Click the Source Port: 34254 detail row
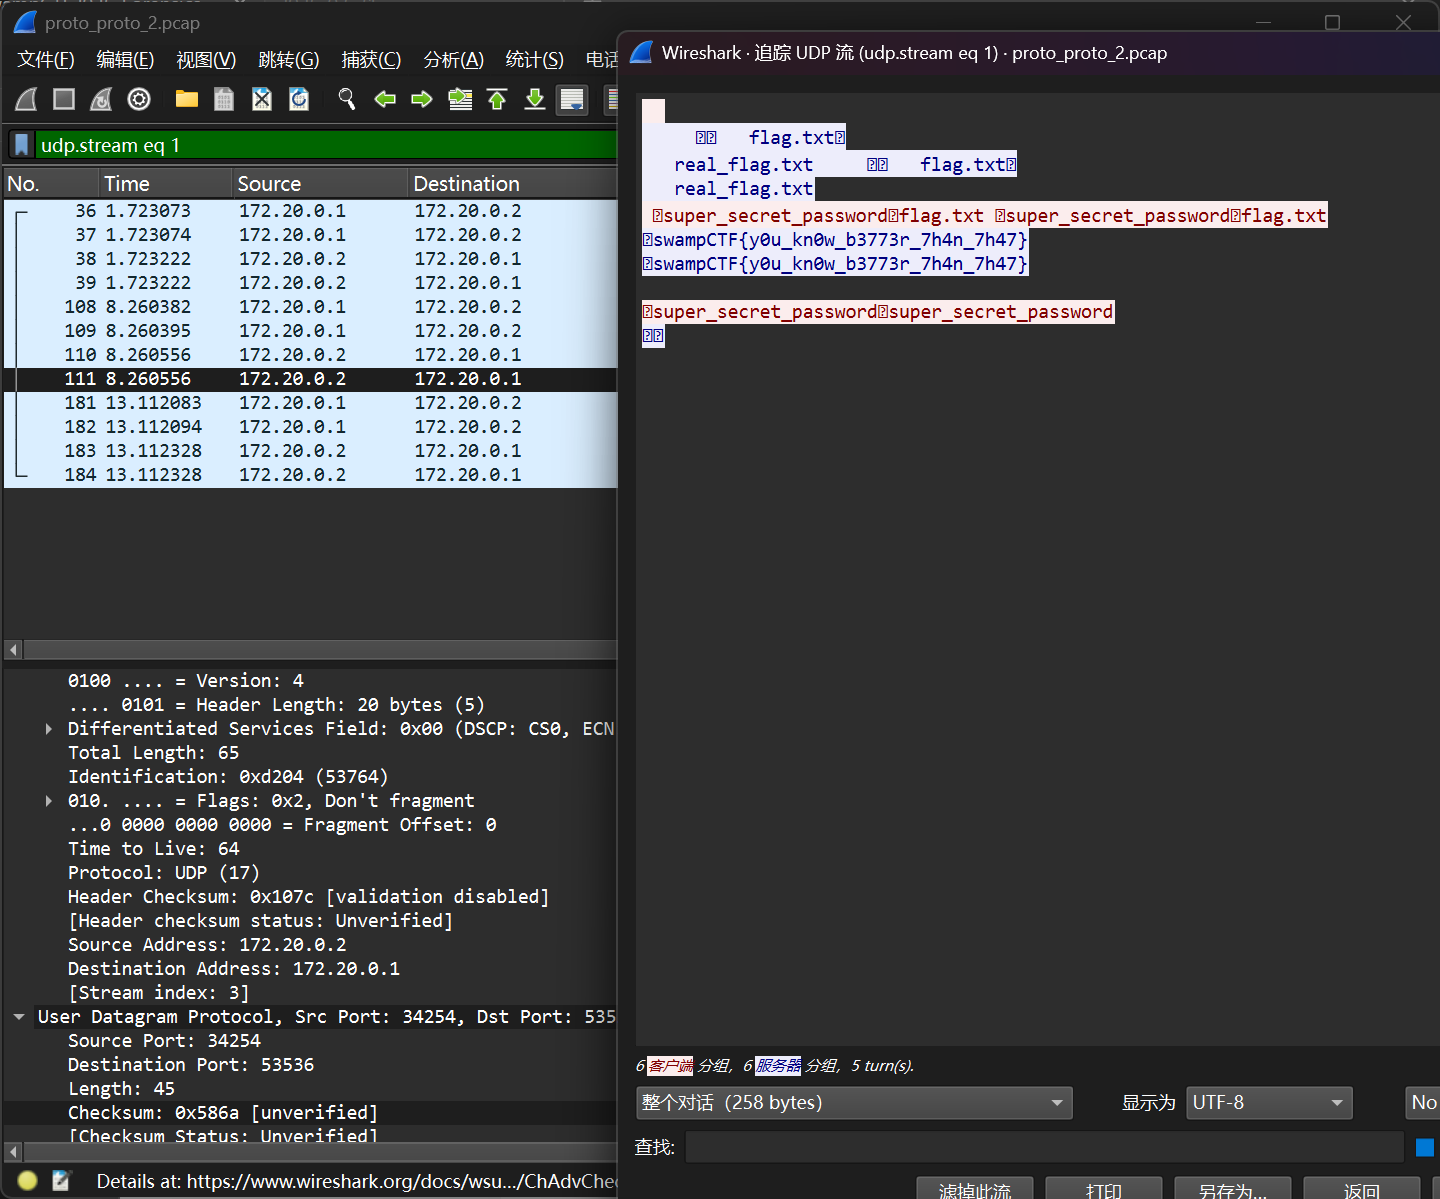 pos(164,1041)
